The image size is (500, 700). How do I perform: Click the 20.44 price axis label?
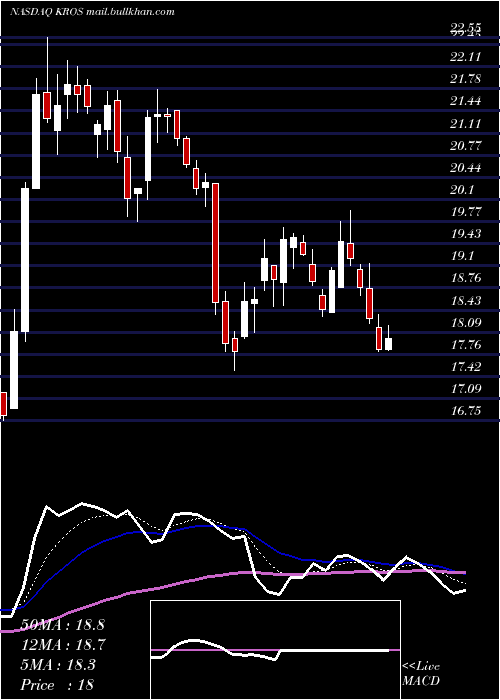[x=466, y=168]
